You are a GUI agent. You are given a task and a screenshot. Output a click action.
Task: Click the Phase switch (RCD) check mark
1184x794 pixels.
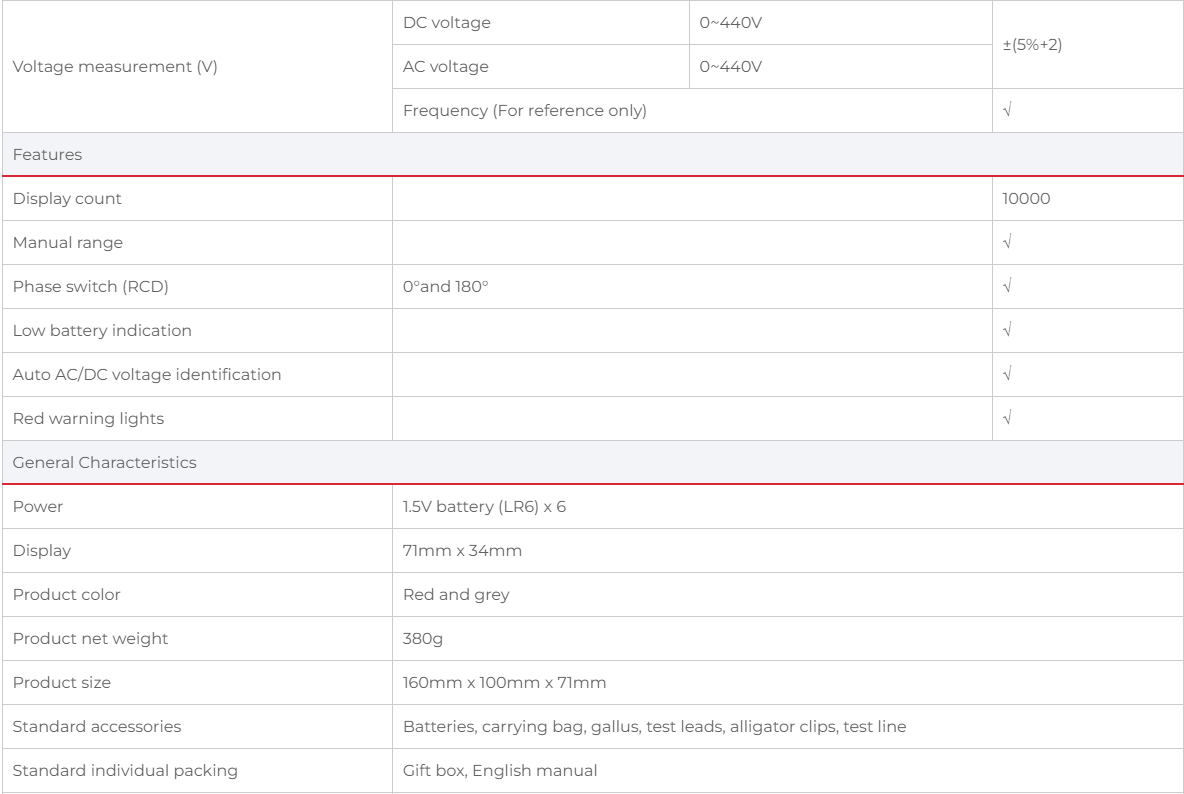coord(1007,287)
